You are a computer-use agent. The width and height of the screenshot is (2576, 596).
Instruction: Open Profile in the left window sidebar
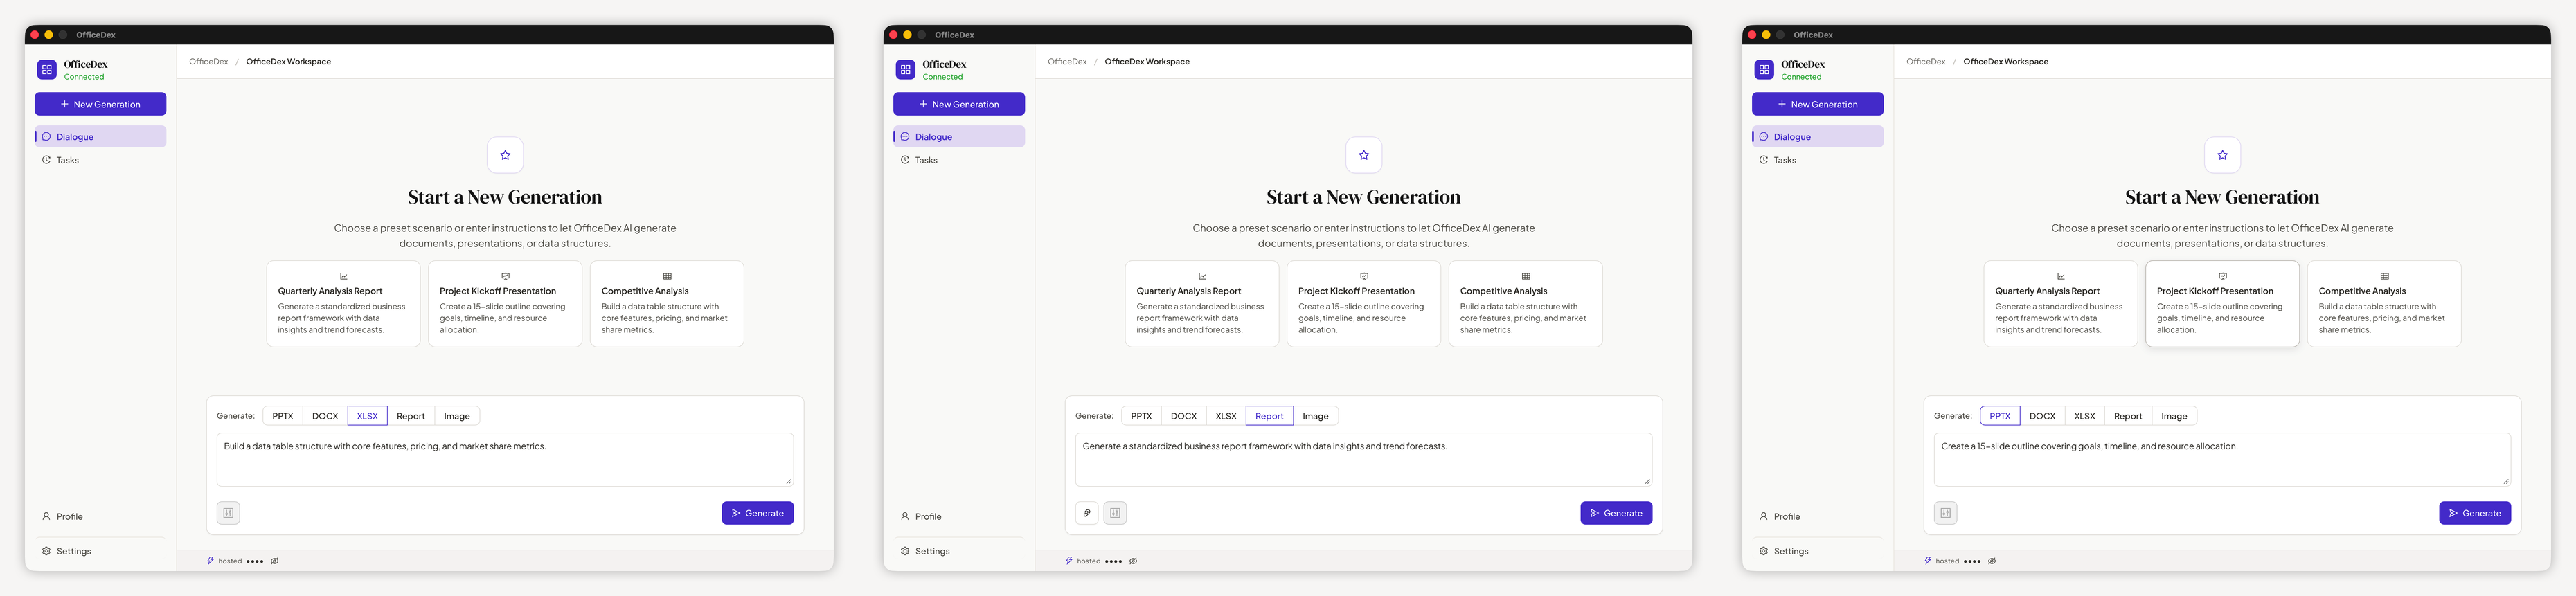pyautogui.click(x=100, y=517)
